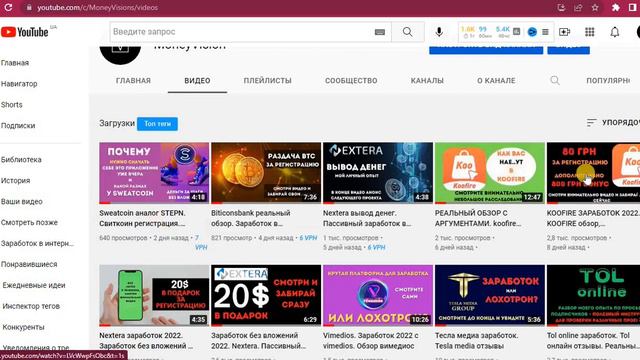Click the channel search magnifier icon

point(555,80)
